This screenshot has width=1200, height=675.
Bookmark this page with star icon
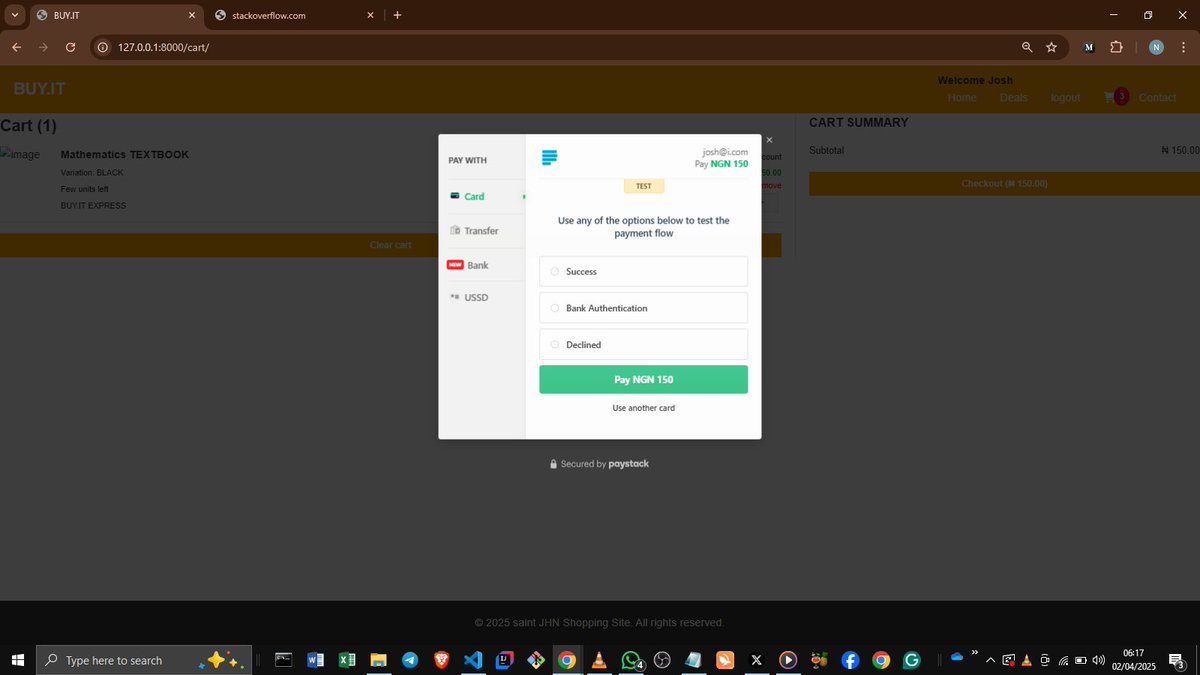tap(1051, 47)
